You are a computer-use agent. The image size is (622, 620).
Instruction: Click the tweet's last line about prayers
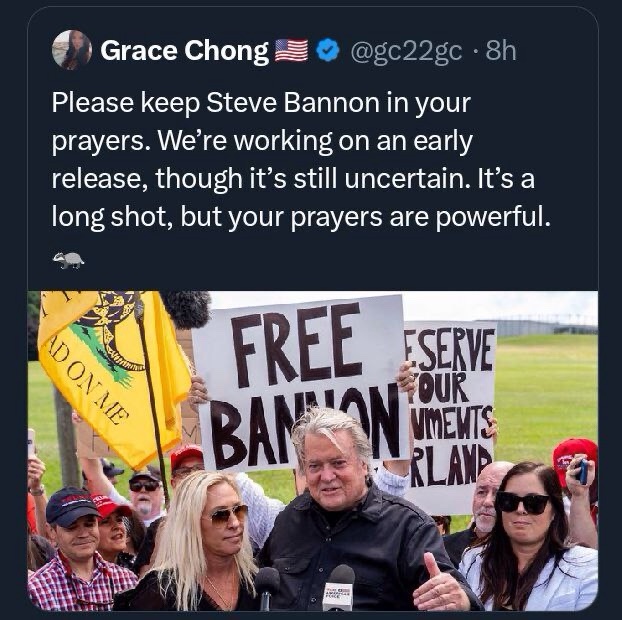300,215
